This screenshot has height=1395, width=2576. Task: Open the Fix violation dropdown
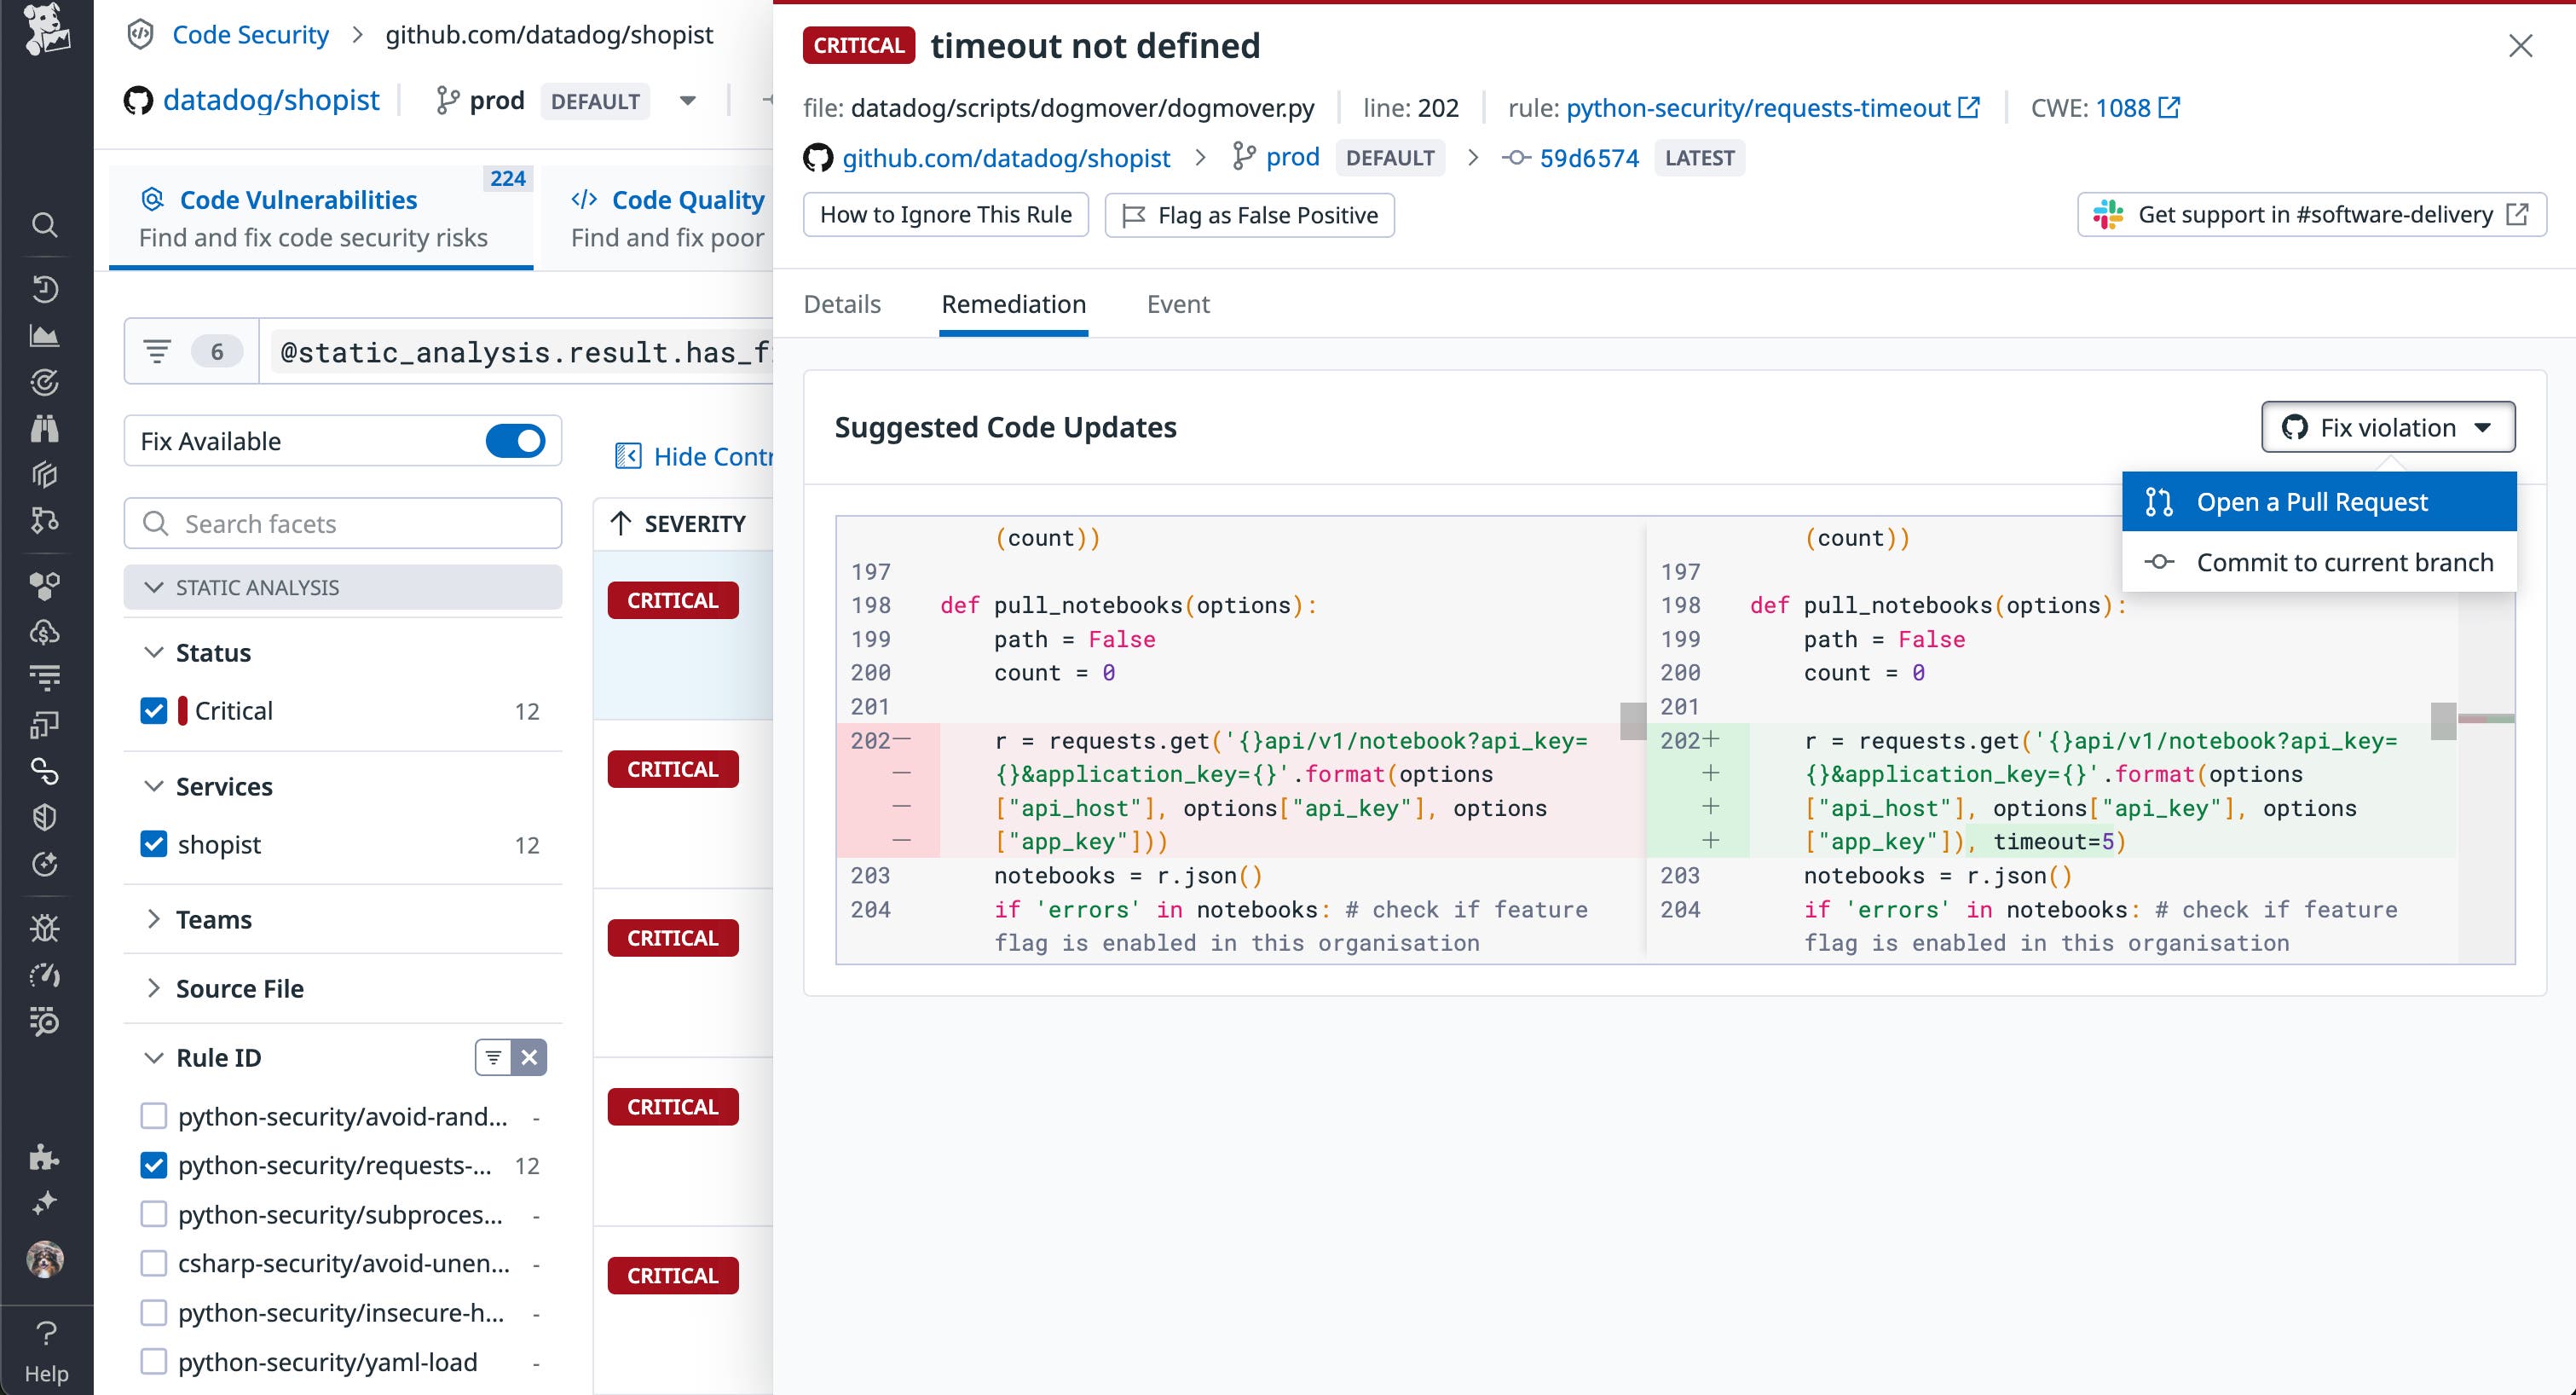coord(2388,427)
